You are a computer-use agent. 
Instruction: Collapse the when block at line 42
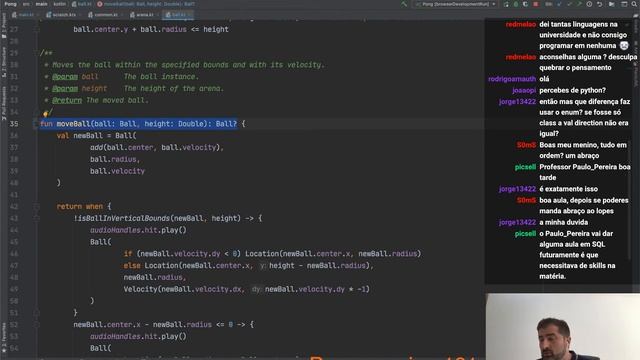click(36, 207)
